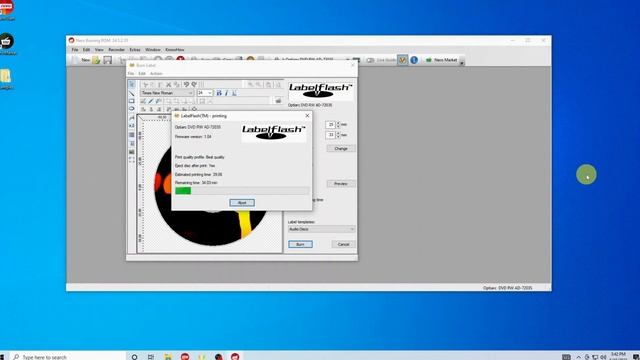Click Burn button in Burn Label window
640x360 pixels.
(x=300, y=244)
